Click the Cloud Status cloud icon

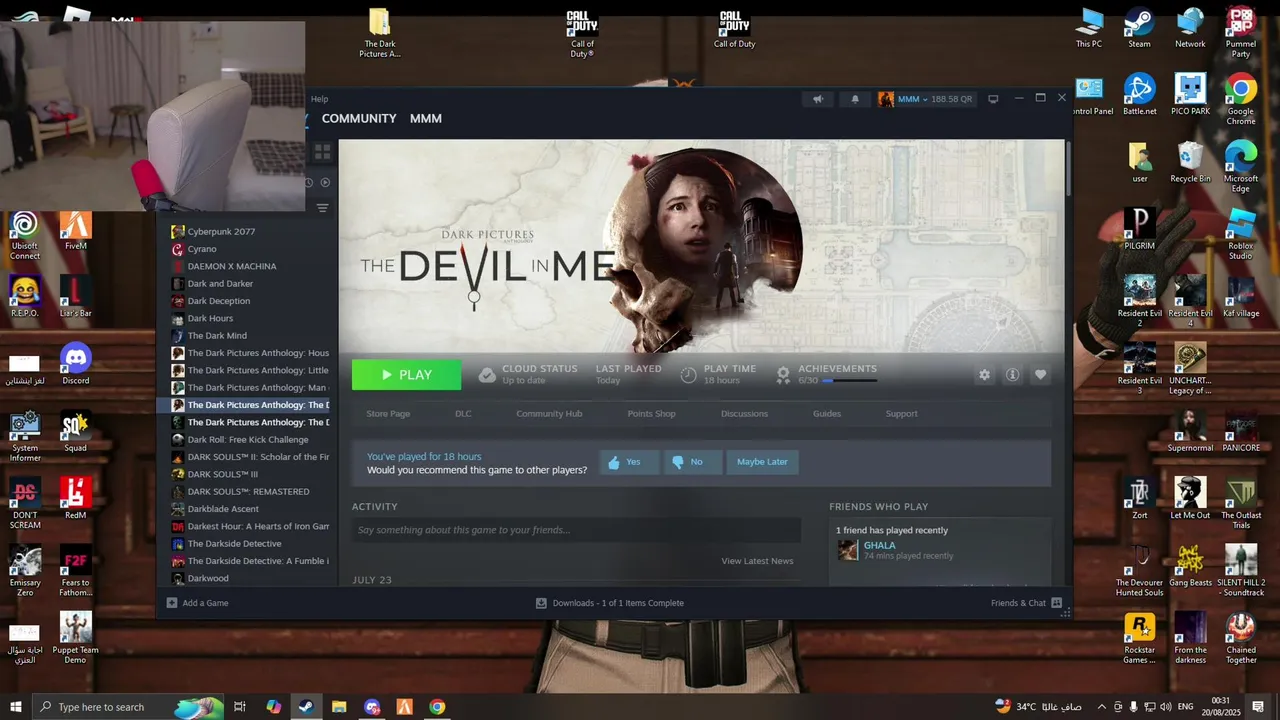pos(487,375)
